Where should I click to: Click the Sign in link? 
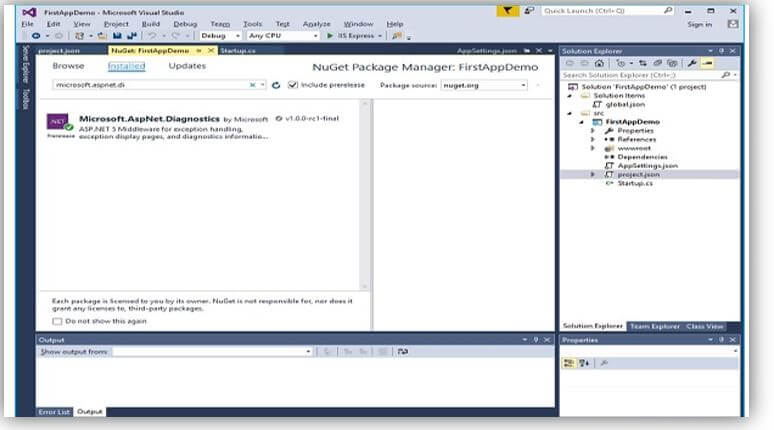click(699, 24)
